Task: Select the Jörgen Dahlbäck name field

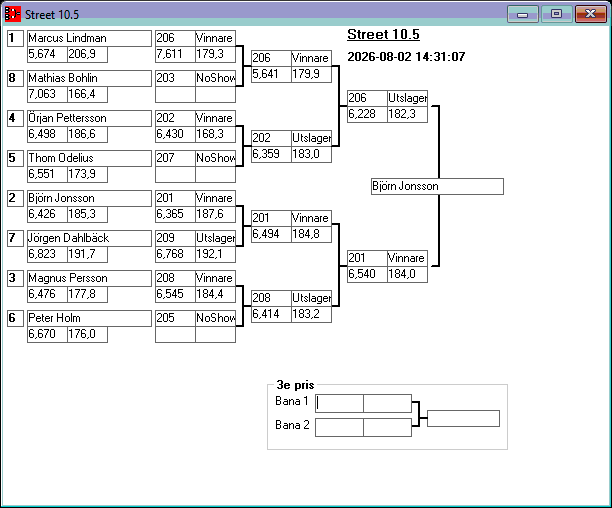Action: tap(89, 238)
